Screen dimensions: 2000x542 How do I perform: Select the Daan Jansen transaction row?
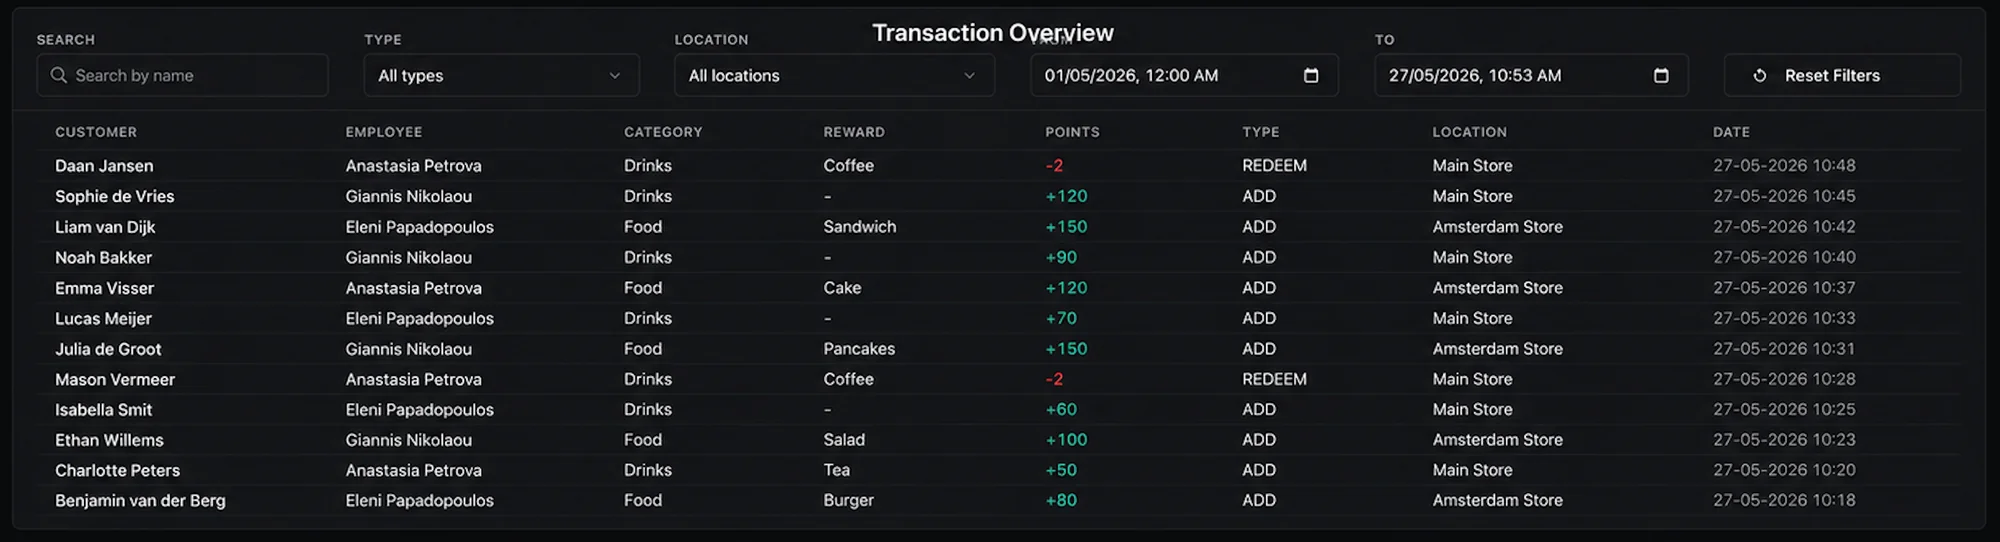(1000, 165)
